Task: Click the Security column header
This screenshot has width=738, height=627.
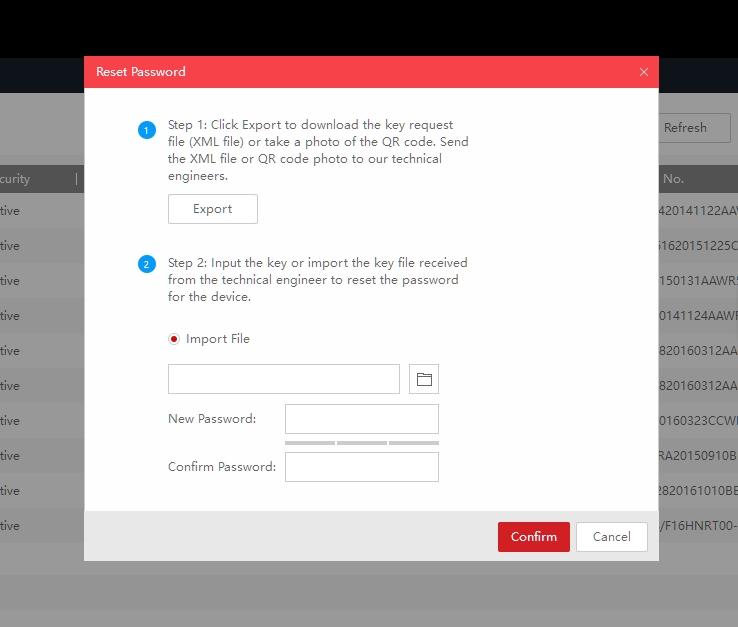Action: (x=20, y=179)
